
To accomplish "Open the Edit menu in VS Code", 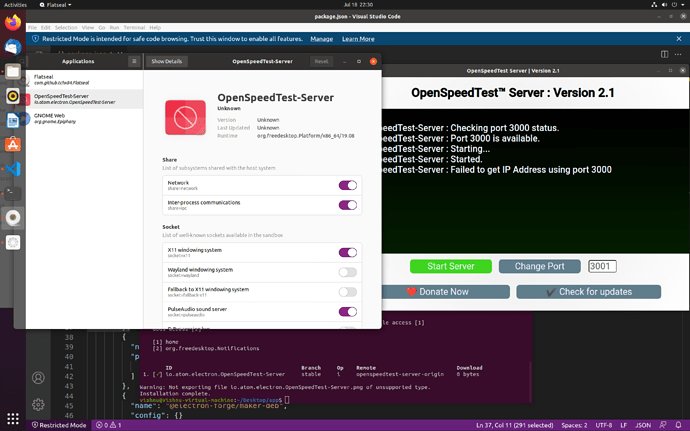I will point(46,27).
